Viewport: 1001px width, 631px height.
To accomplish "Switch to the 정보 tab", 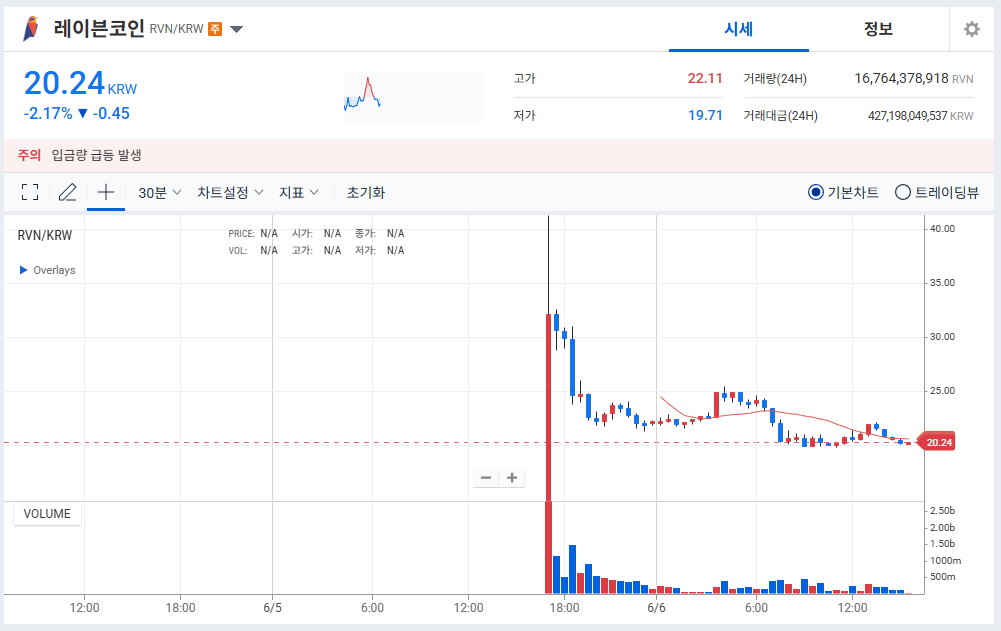I will (878, 29).
